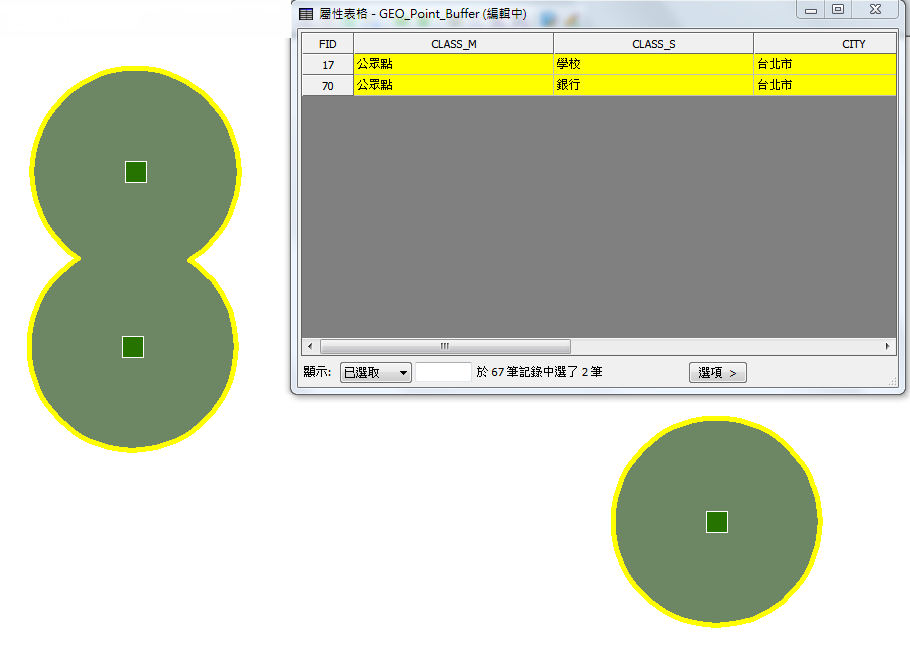The width and height of the screenshot is (910, 650).
Task: Click the record number input field
Action: [443, 372]
